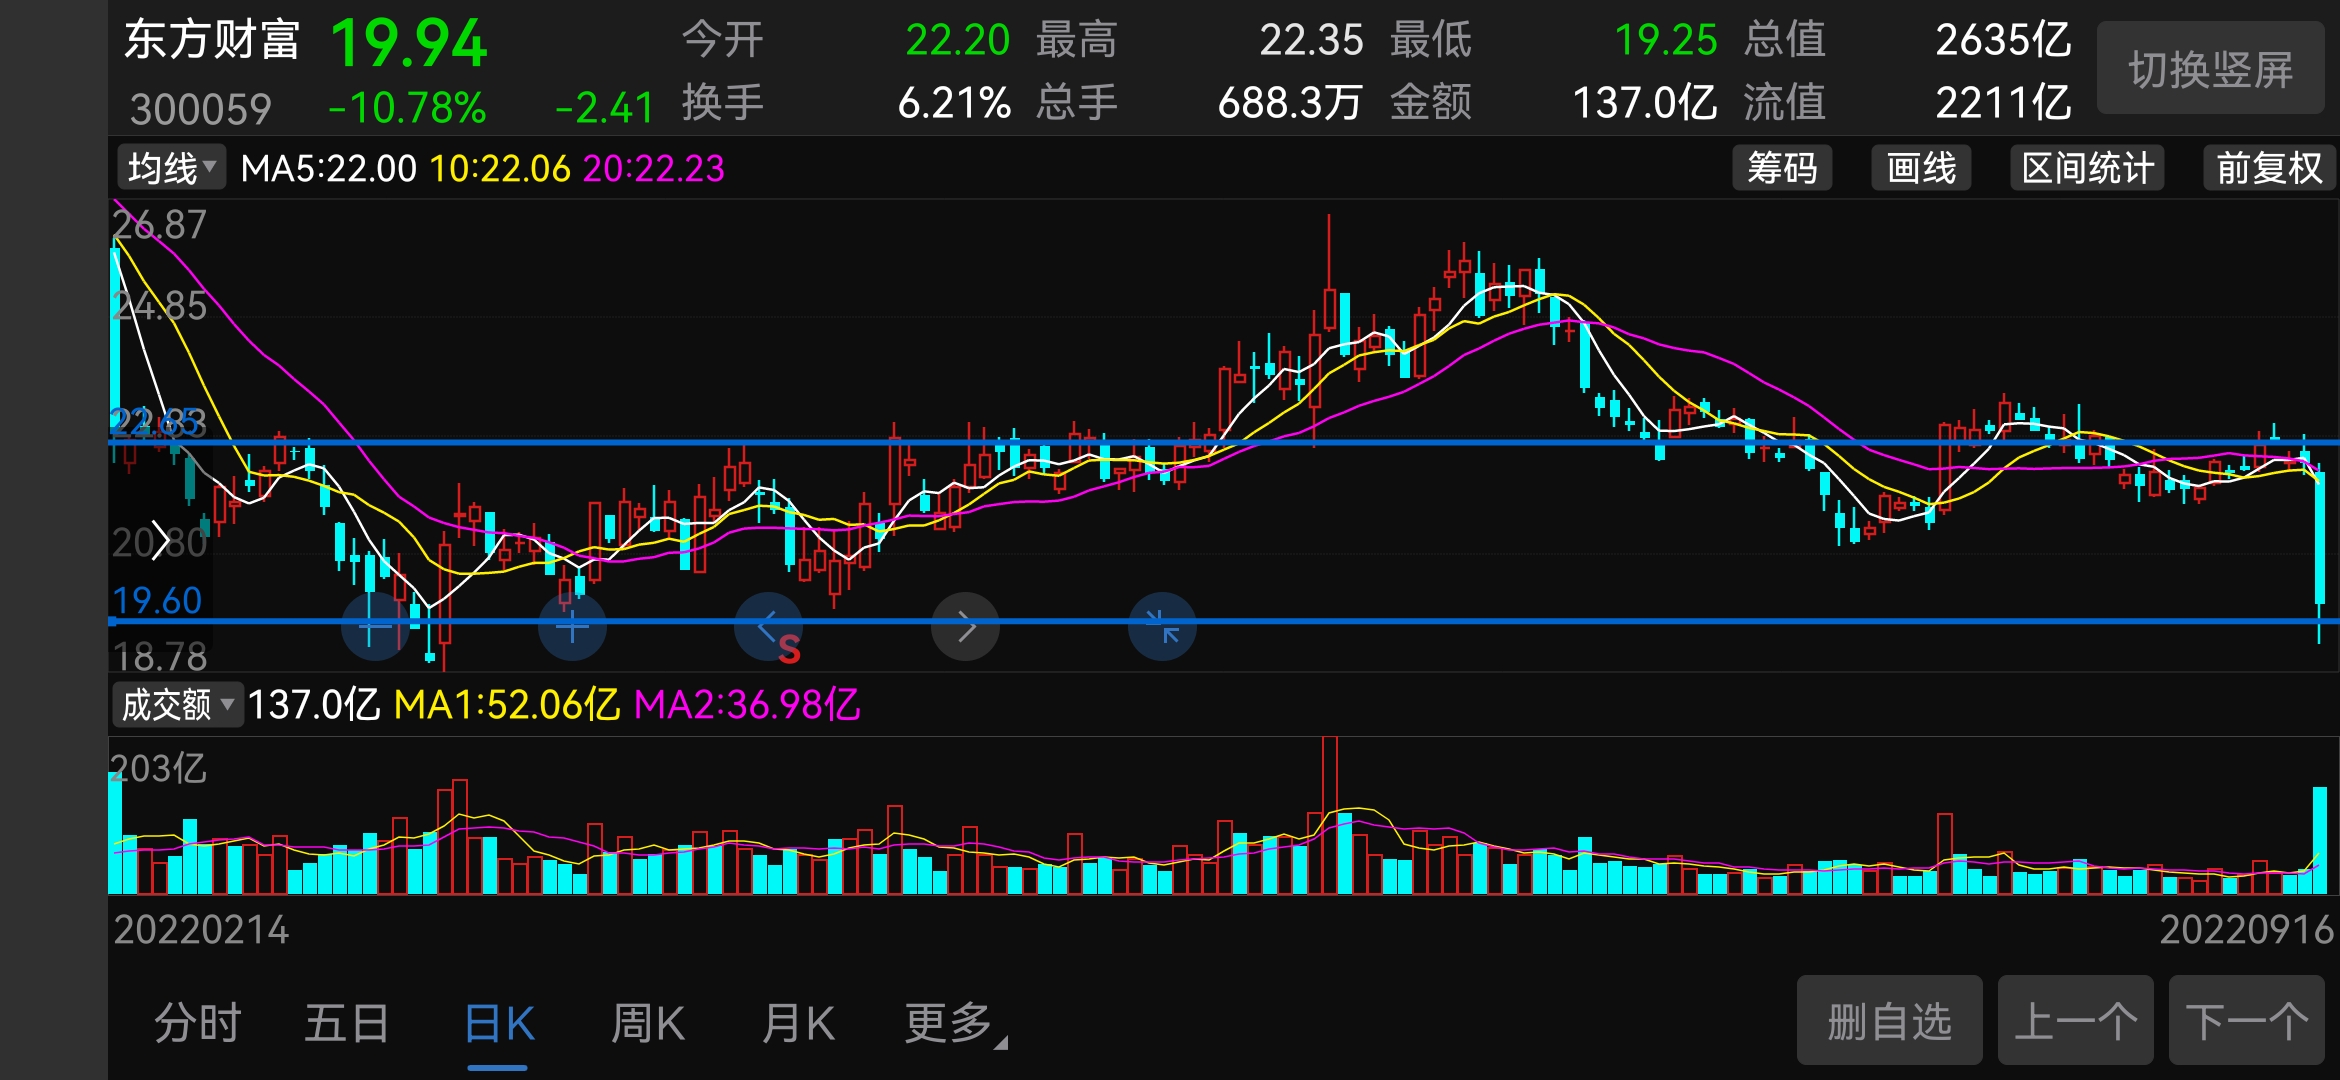Click the 删自选 button
Image resolution: width=2340 pixels, height=1080 pixels.
1889,1021
